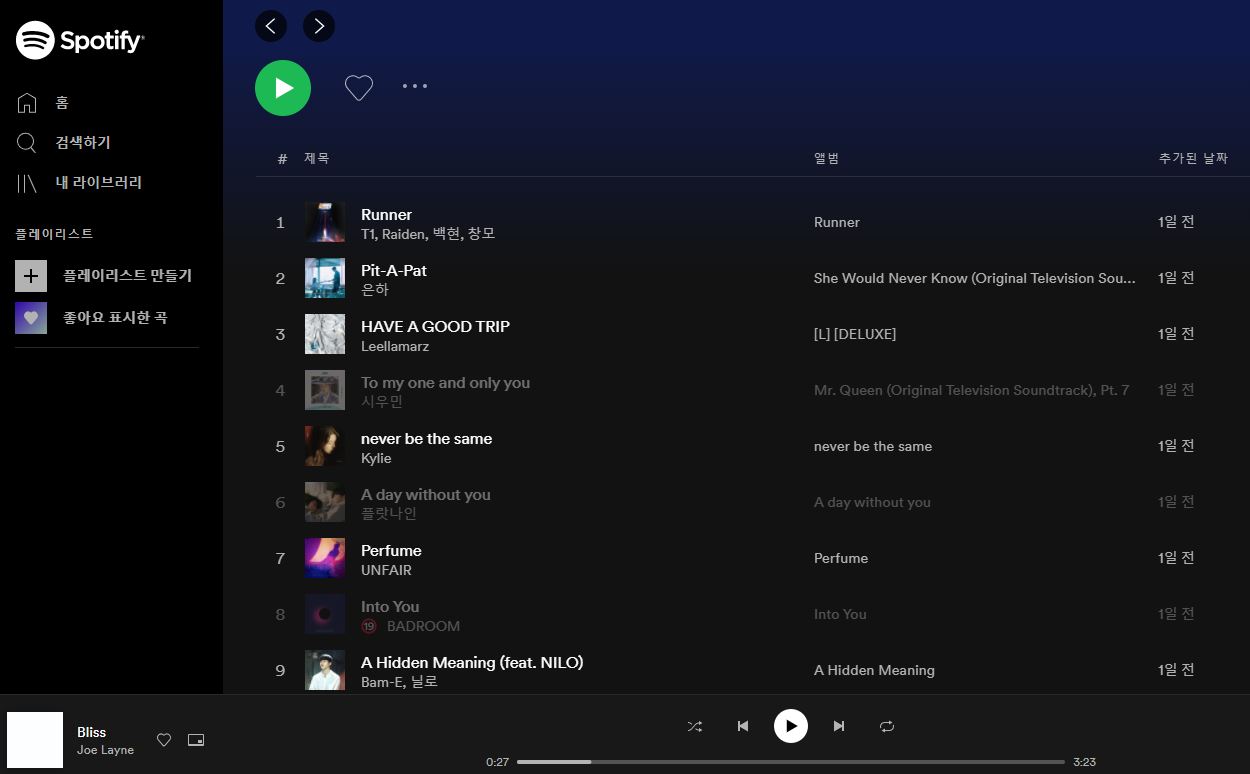Open the now playing title Bliss
This screenshot has height=774, width=1250.
click(91, 732)
